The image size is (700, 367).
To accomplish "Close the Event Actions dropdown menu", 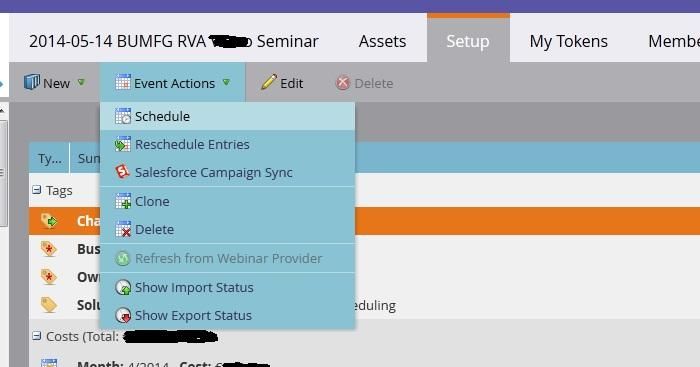I will click(172, 83).
